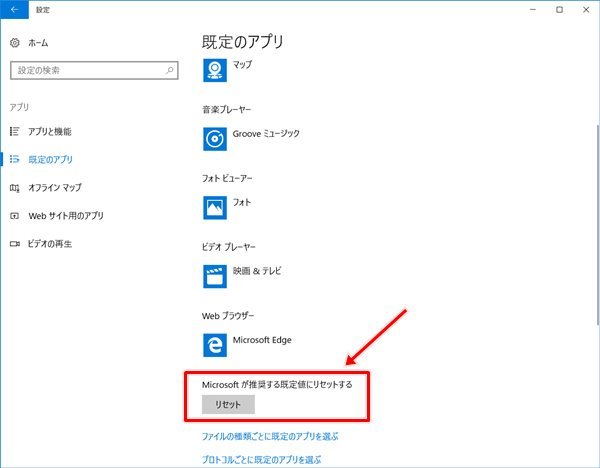Change default web browser Microsoft Edge
600x468 pixels.
pyautogui.click(x=248, y=345)
